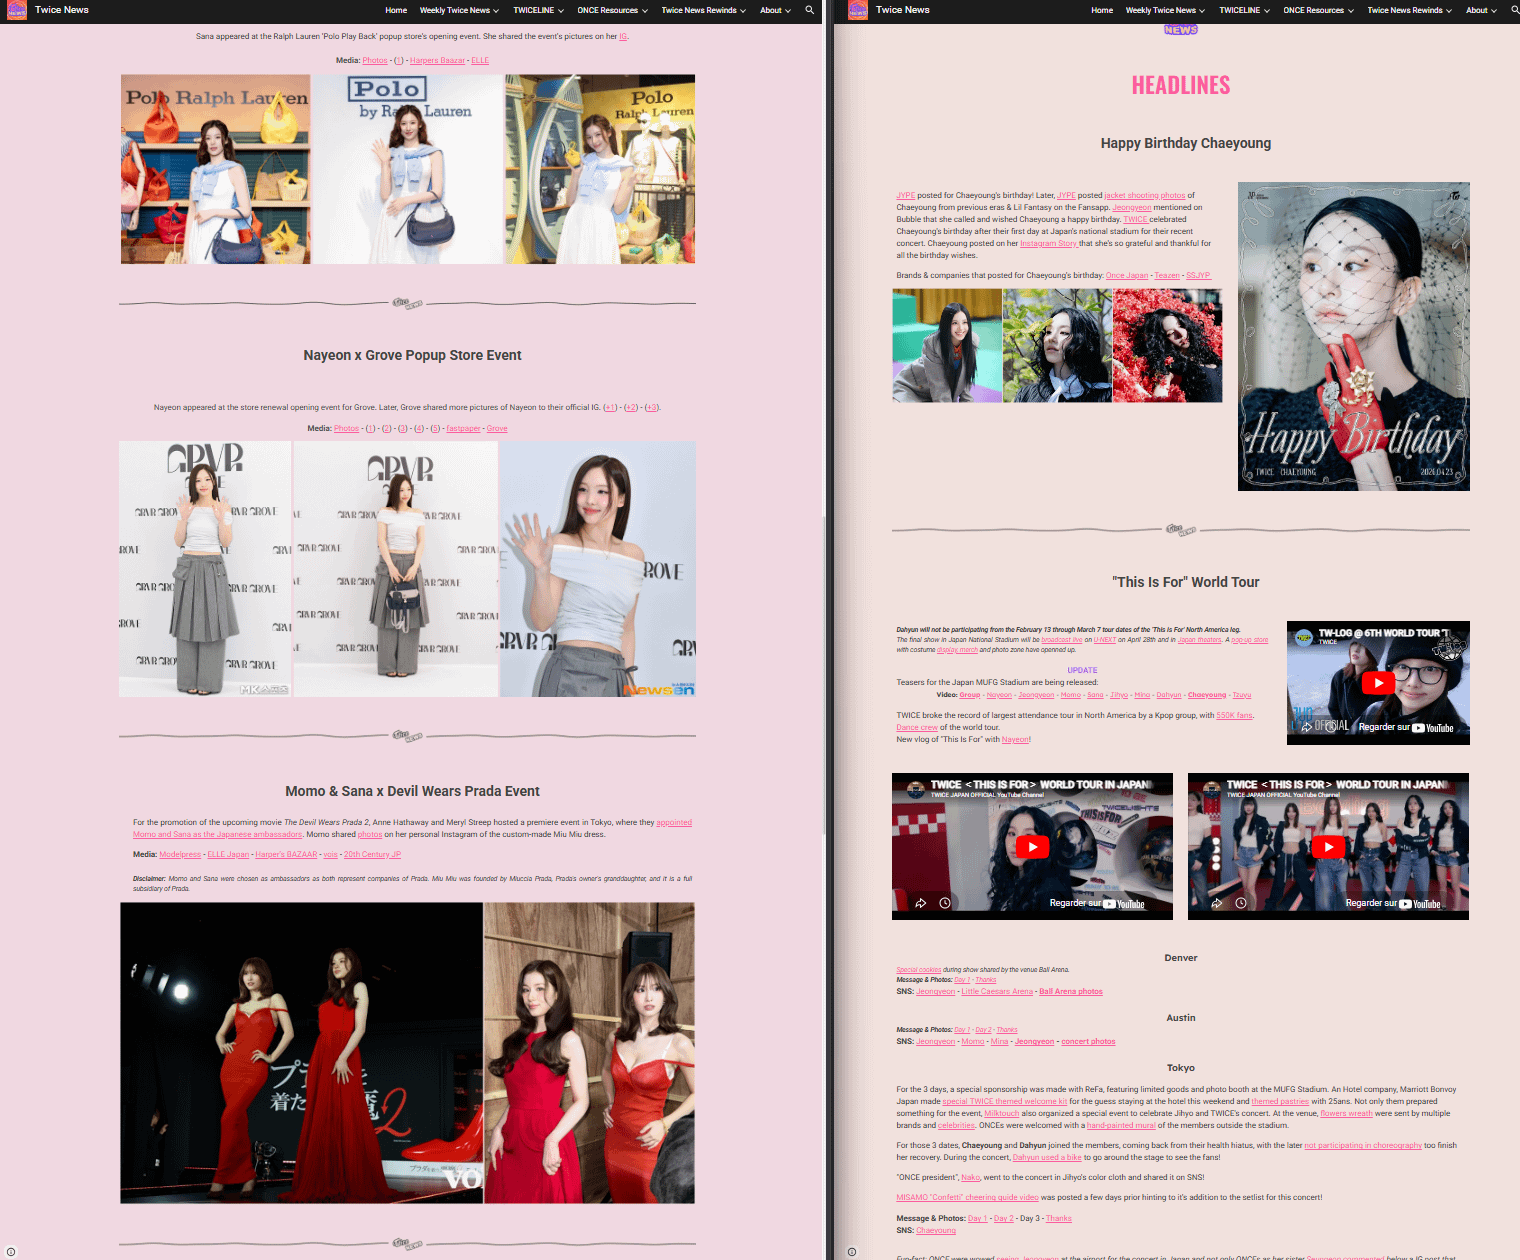Expand ONCE Resources menu in the left window
Viewport: 1520px width, 1260px height.
point(612,10)
